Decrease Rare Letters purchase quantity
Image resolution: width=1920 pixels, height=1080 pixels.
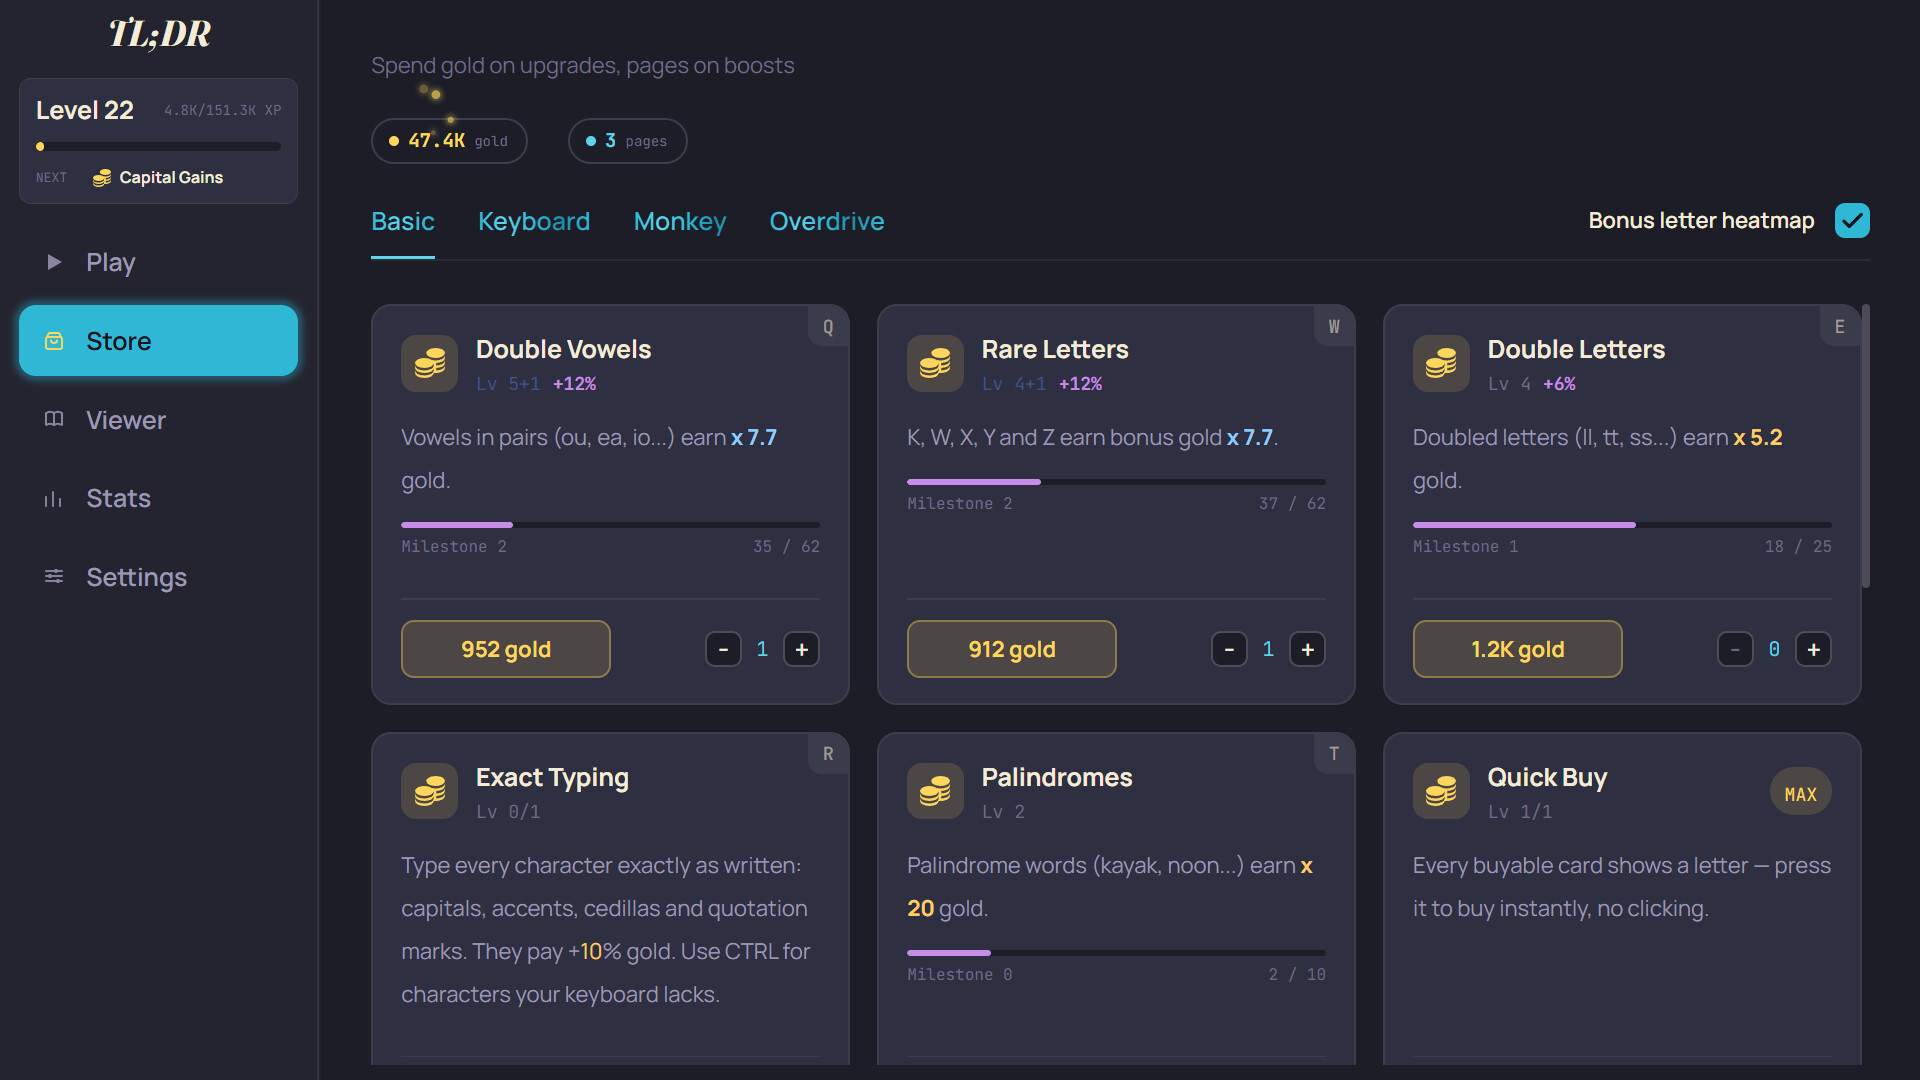click(x=1229, y=649)
